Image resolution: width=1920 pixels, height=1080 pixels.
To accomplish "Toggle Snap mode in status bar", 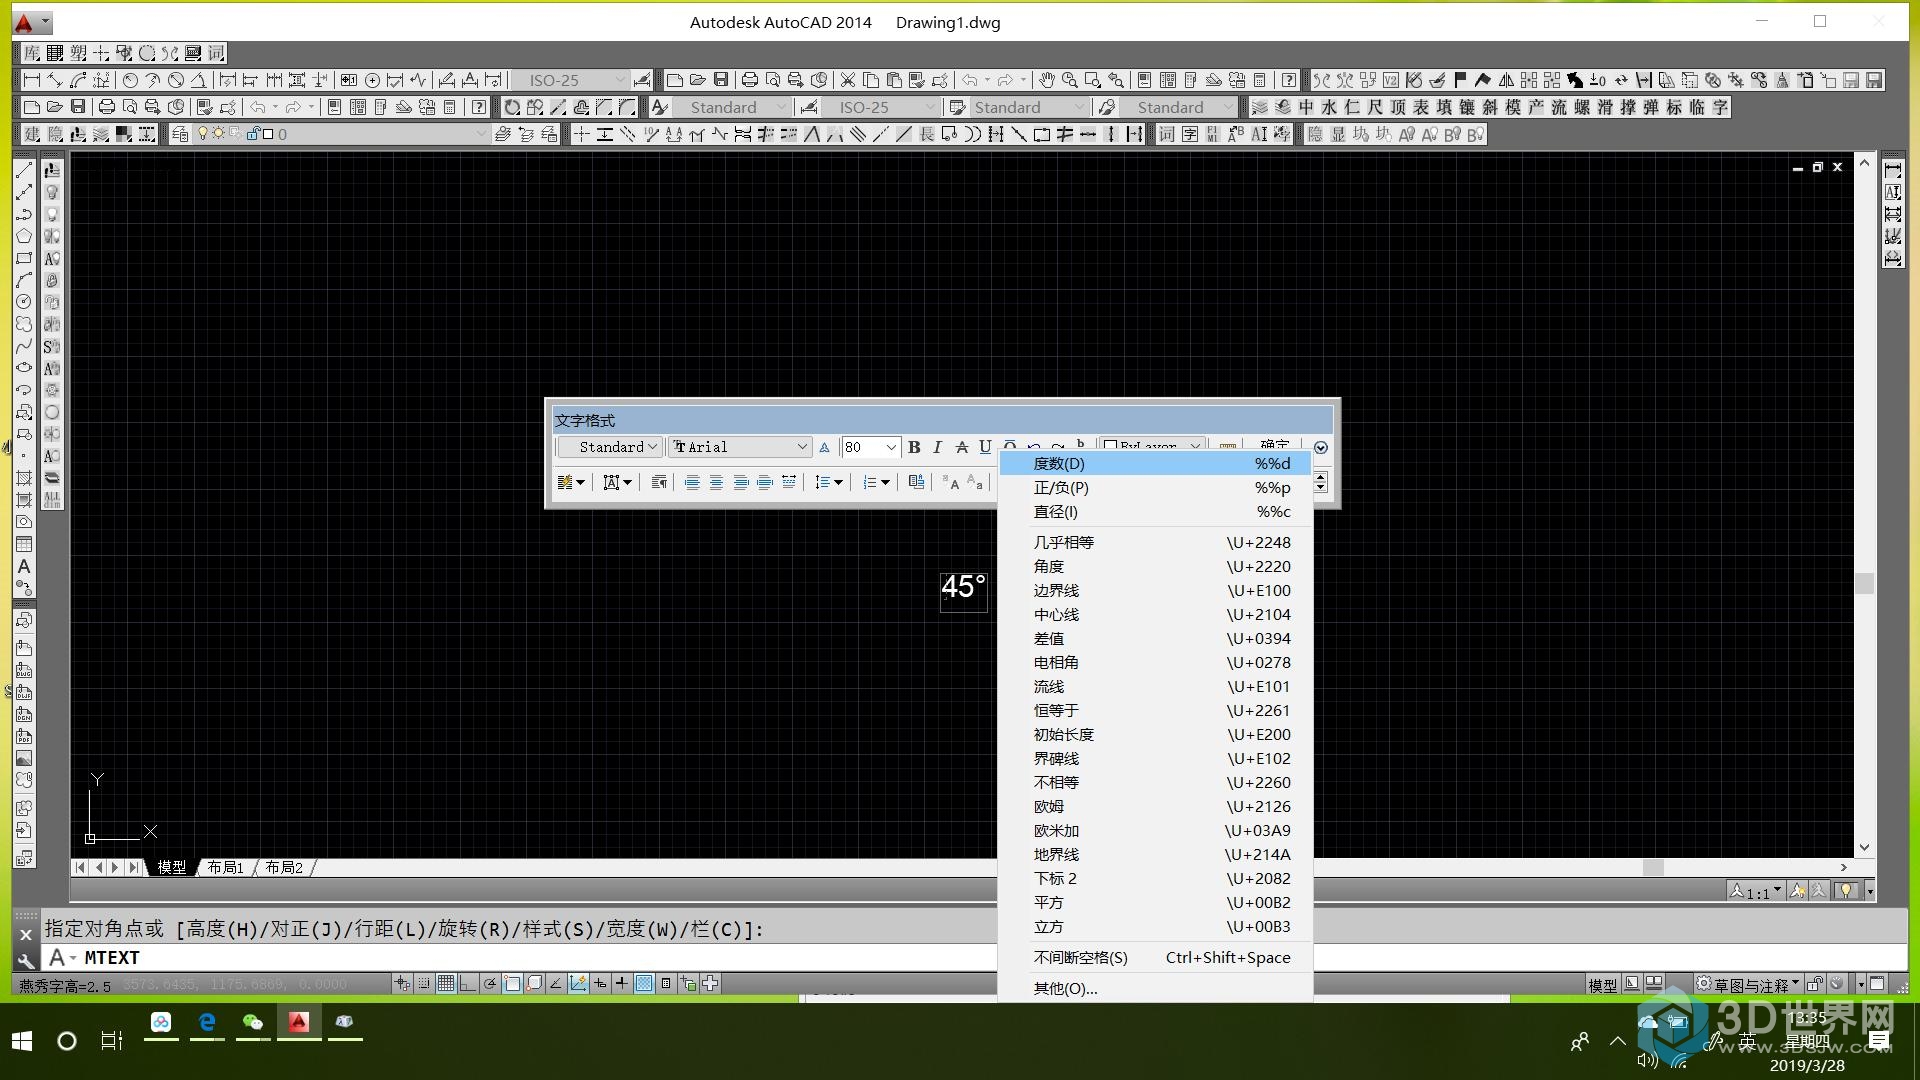I will click(424, 983).
